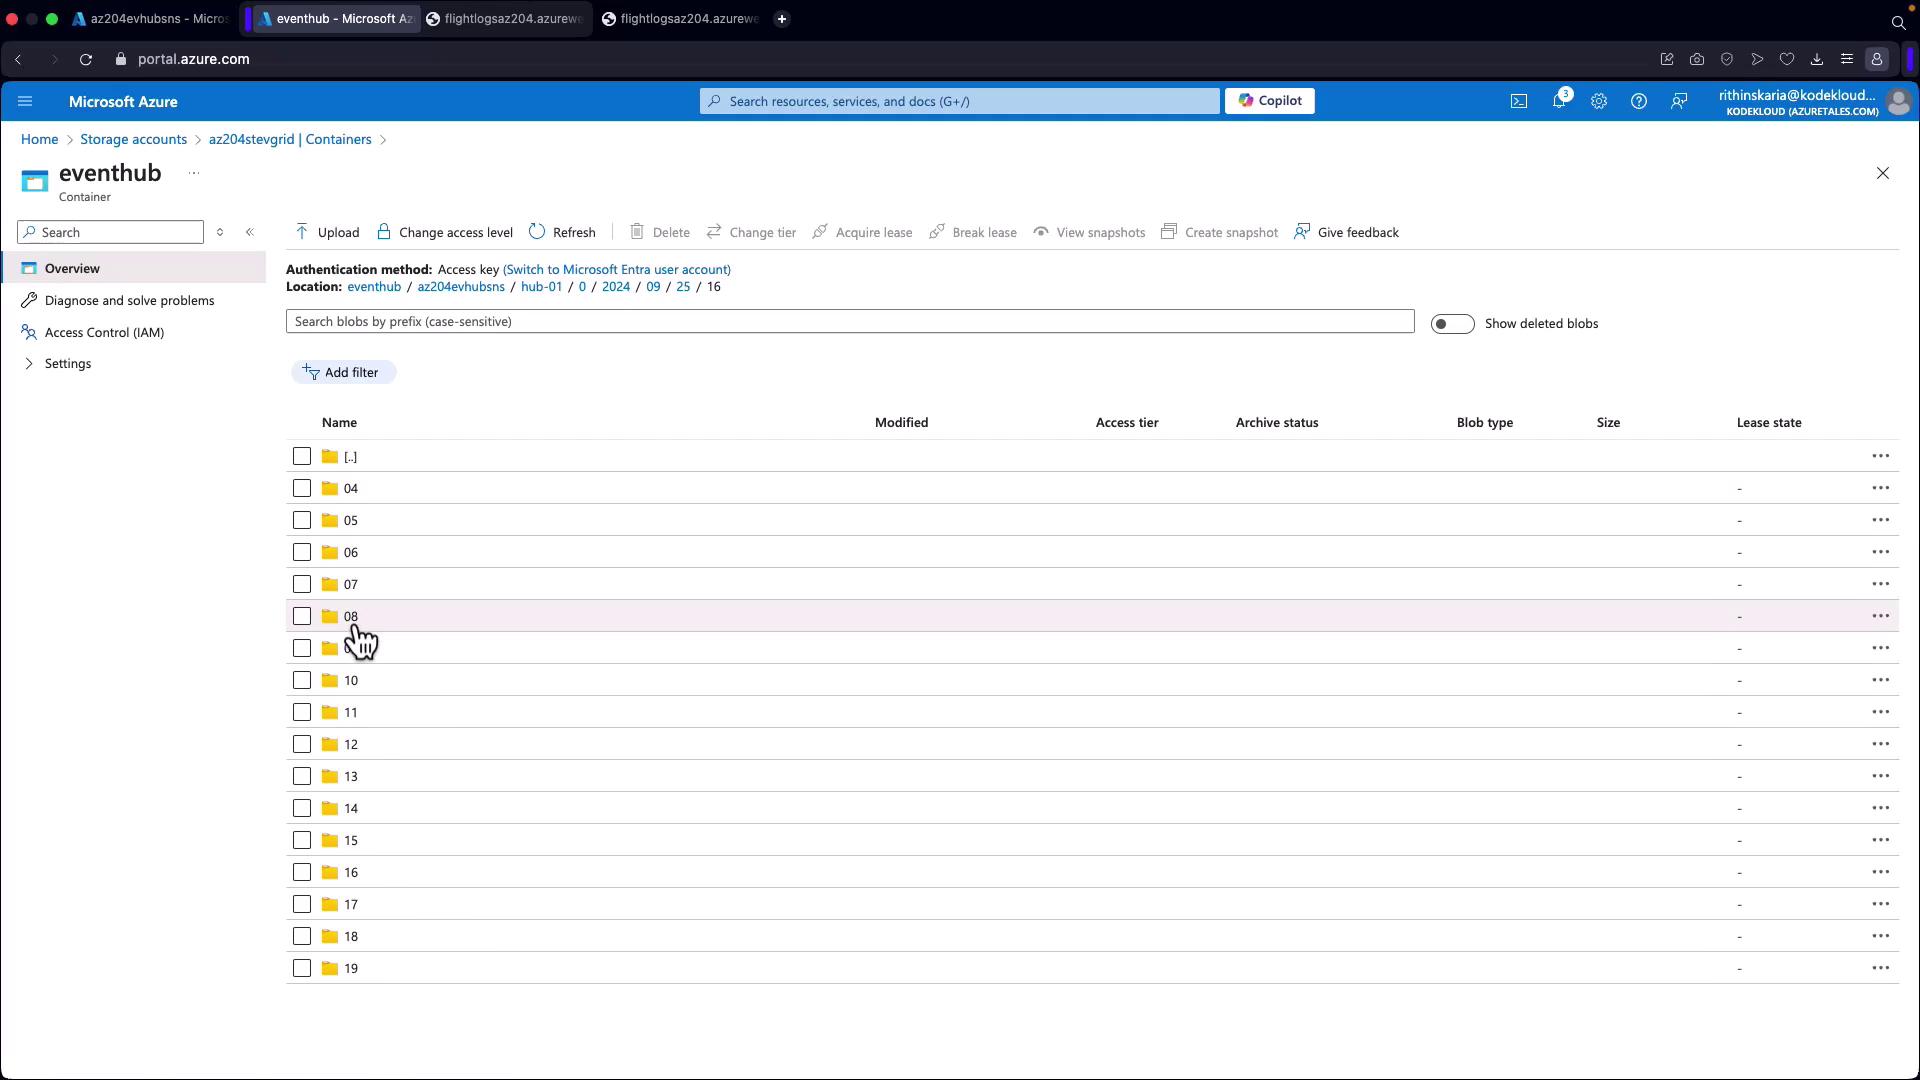Open the Add filter button
This screenshot has width=1920, height=1080.
342,372
